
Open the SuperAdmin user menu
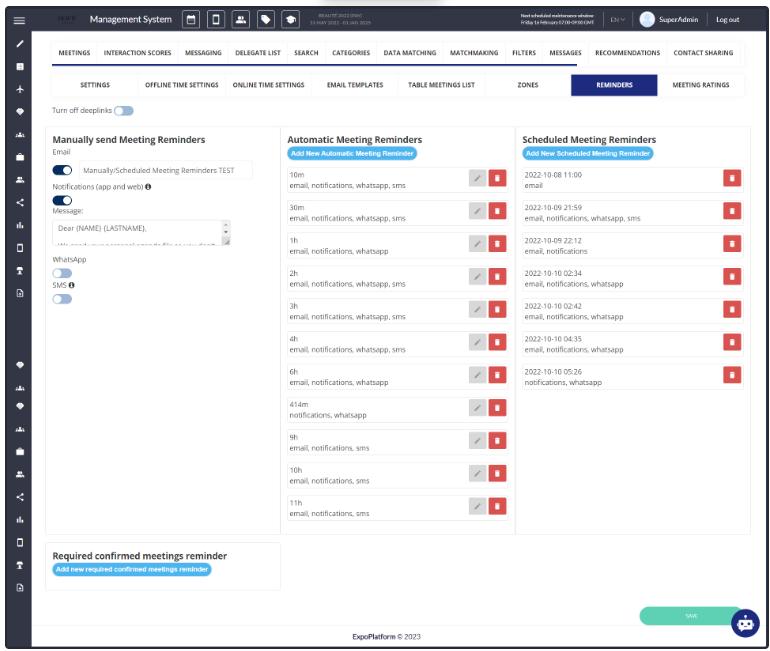(669, 19)
